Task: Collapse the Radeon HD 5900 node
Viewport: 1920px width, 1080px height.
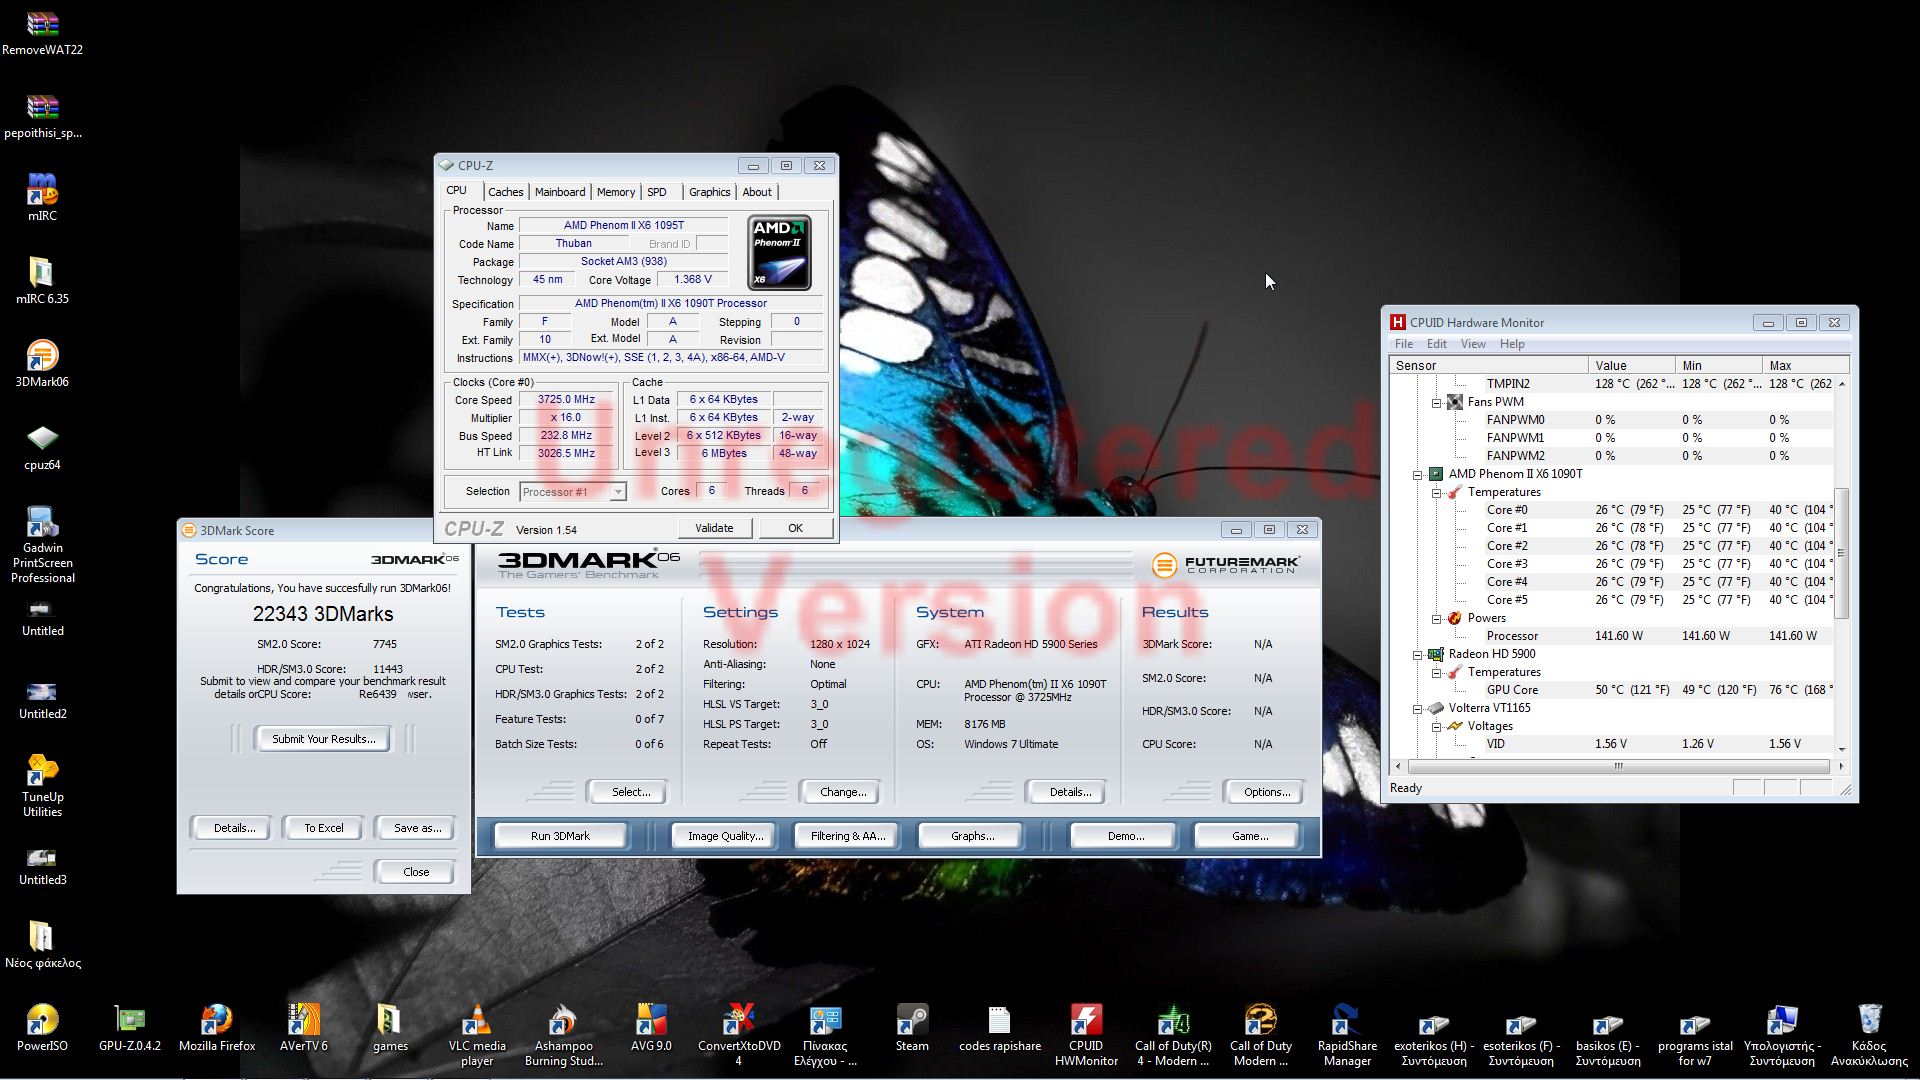Action: click(1418, 654)
